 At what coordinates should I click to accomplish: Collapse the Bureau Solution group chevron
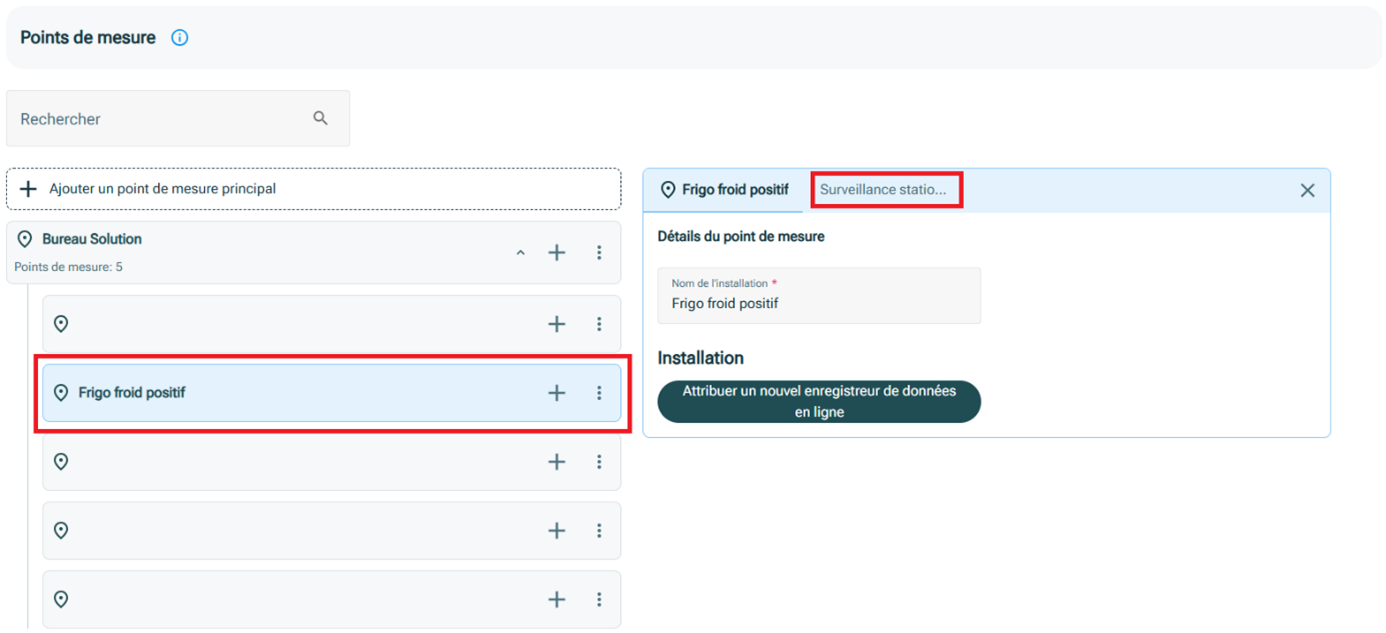point(520,253)
